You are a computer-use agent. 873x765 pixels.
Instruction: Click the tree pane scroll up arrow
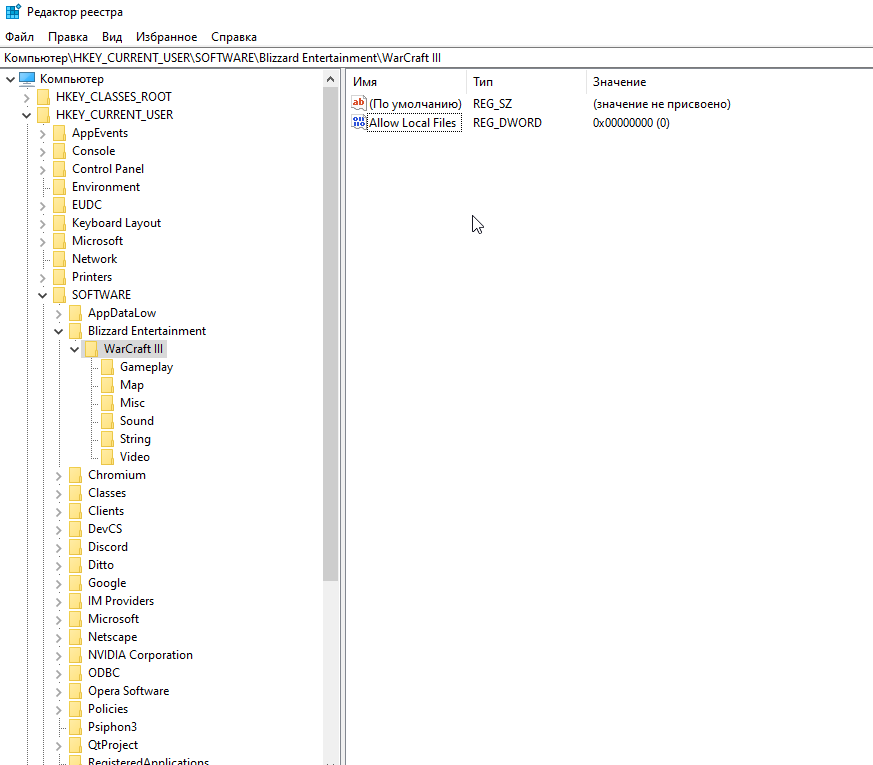[x=330, y=79]
